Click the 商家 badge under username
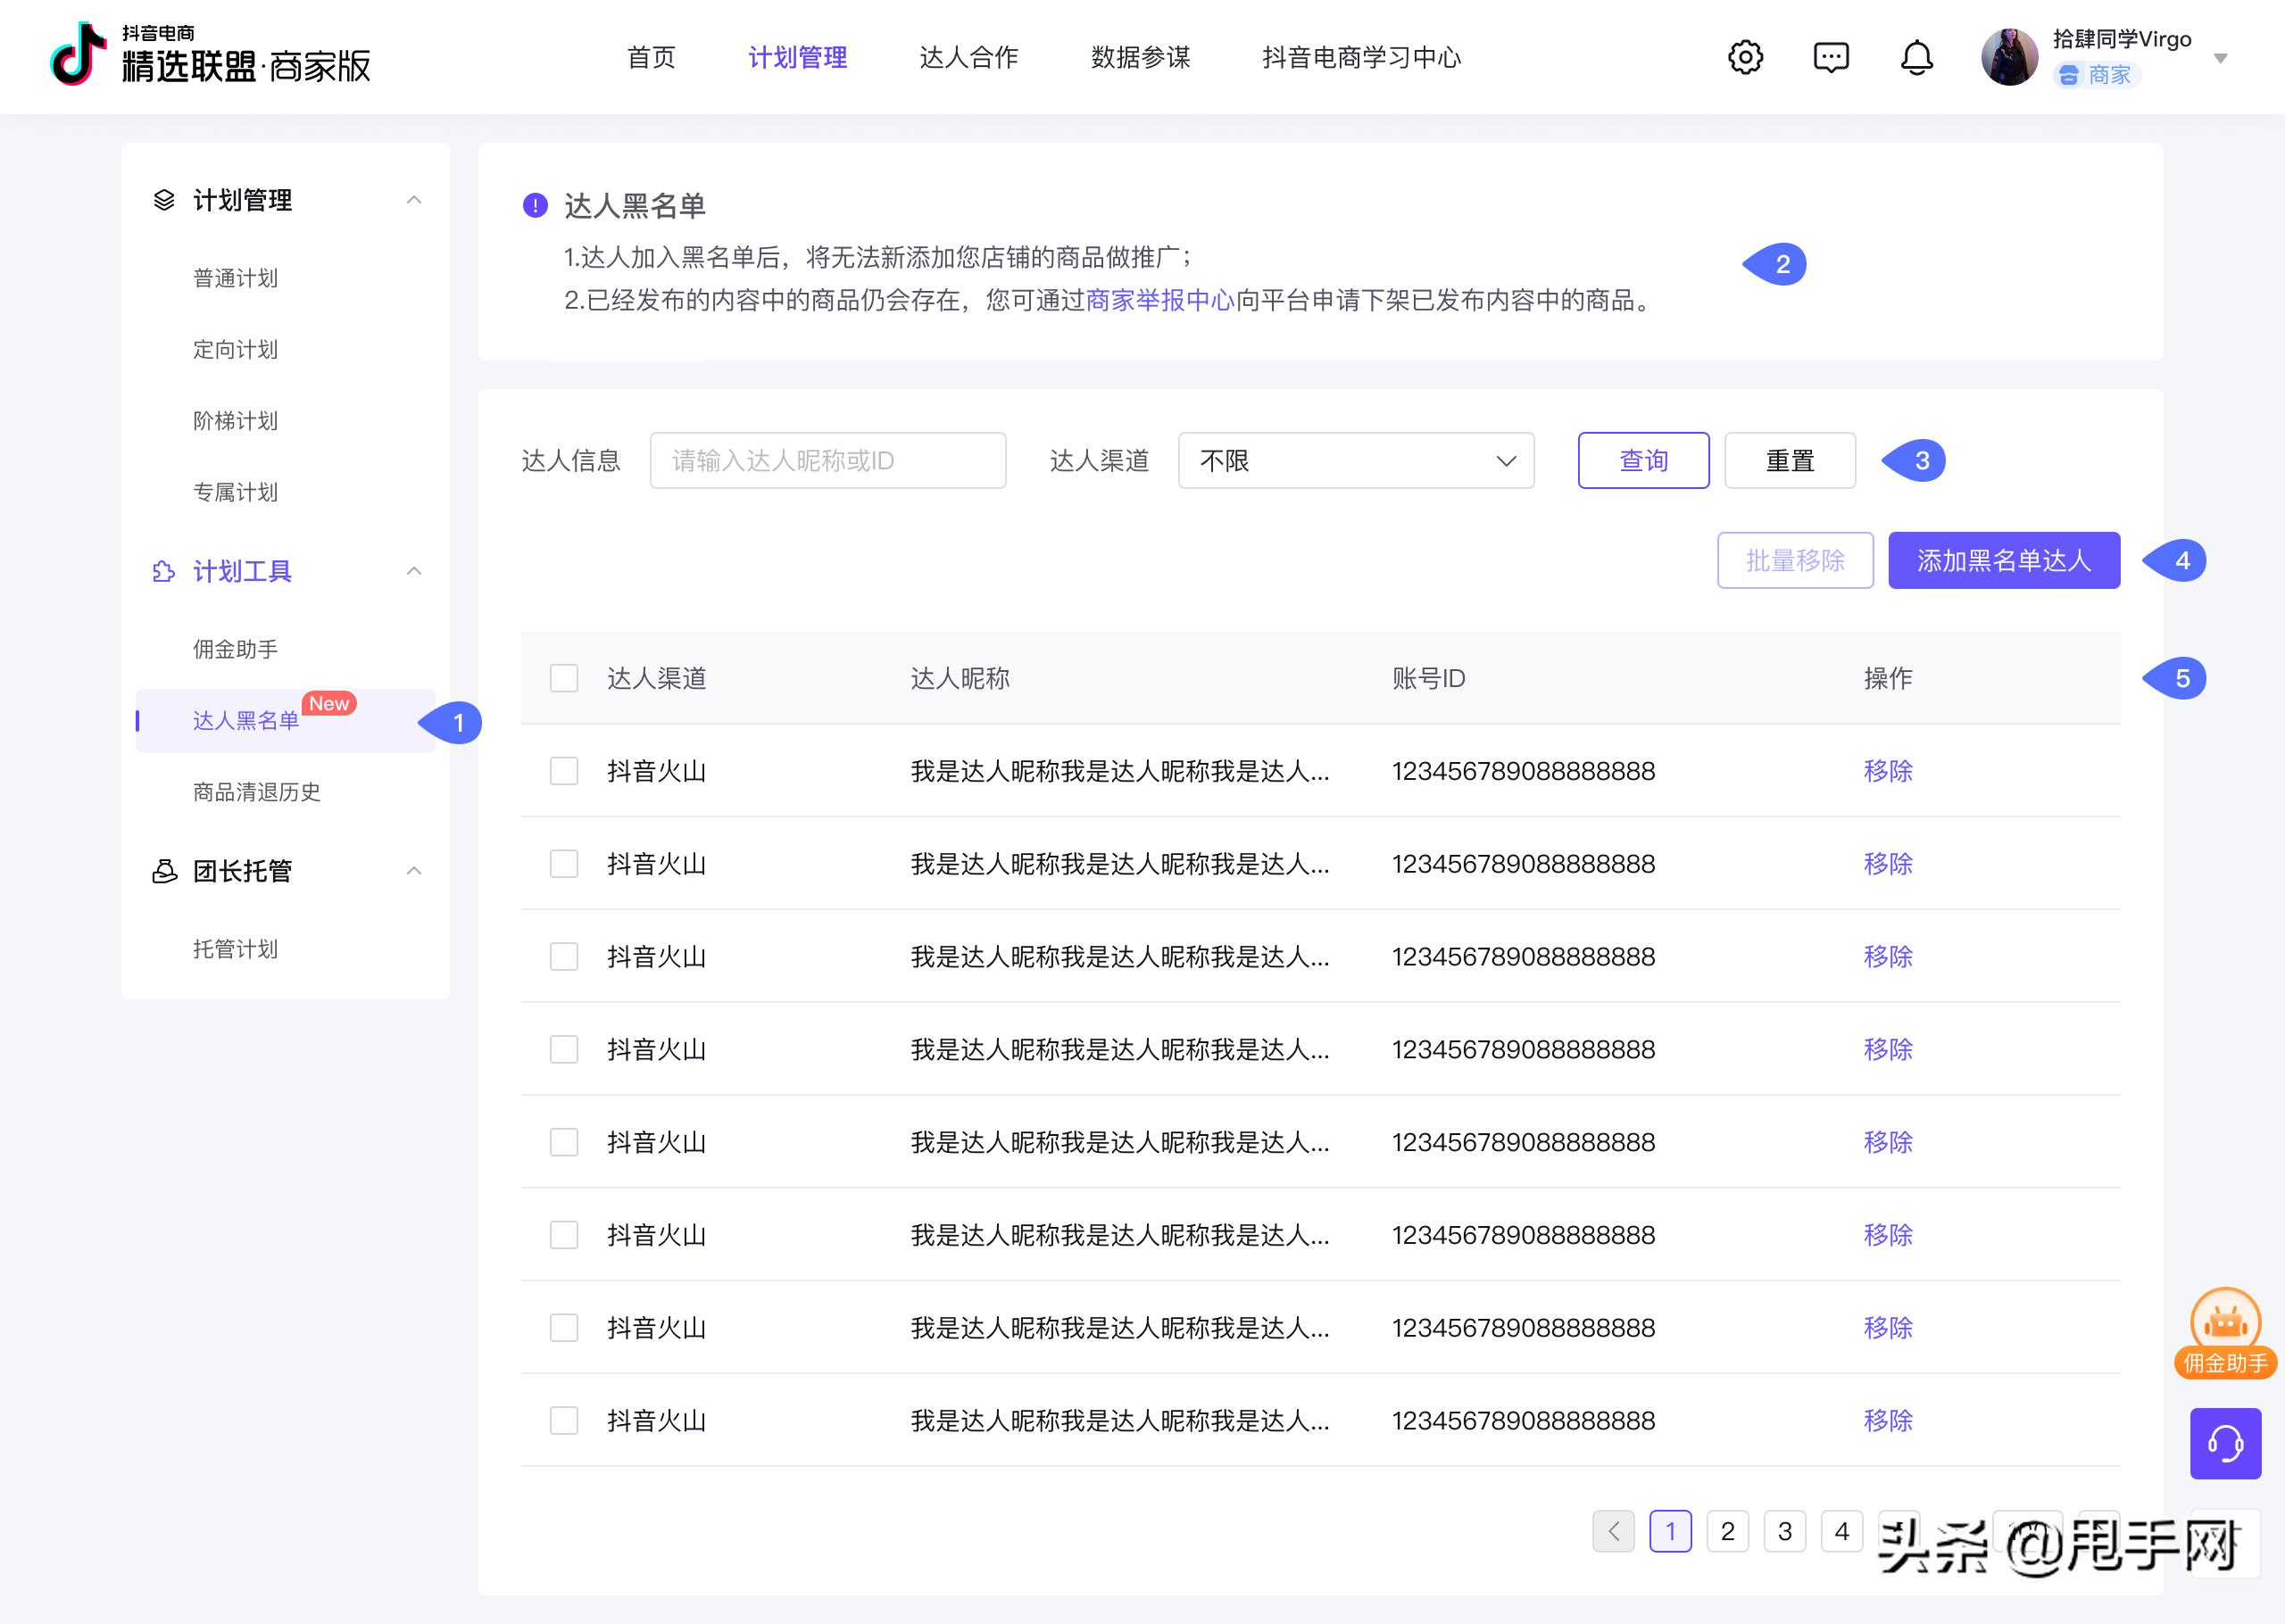The image size is (2285, 1624). coord(2097,75)
